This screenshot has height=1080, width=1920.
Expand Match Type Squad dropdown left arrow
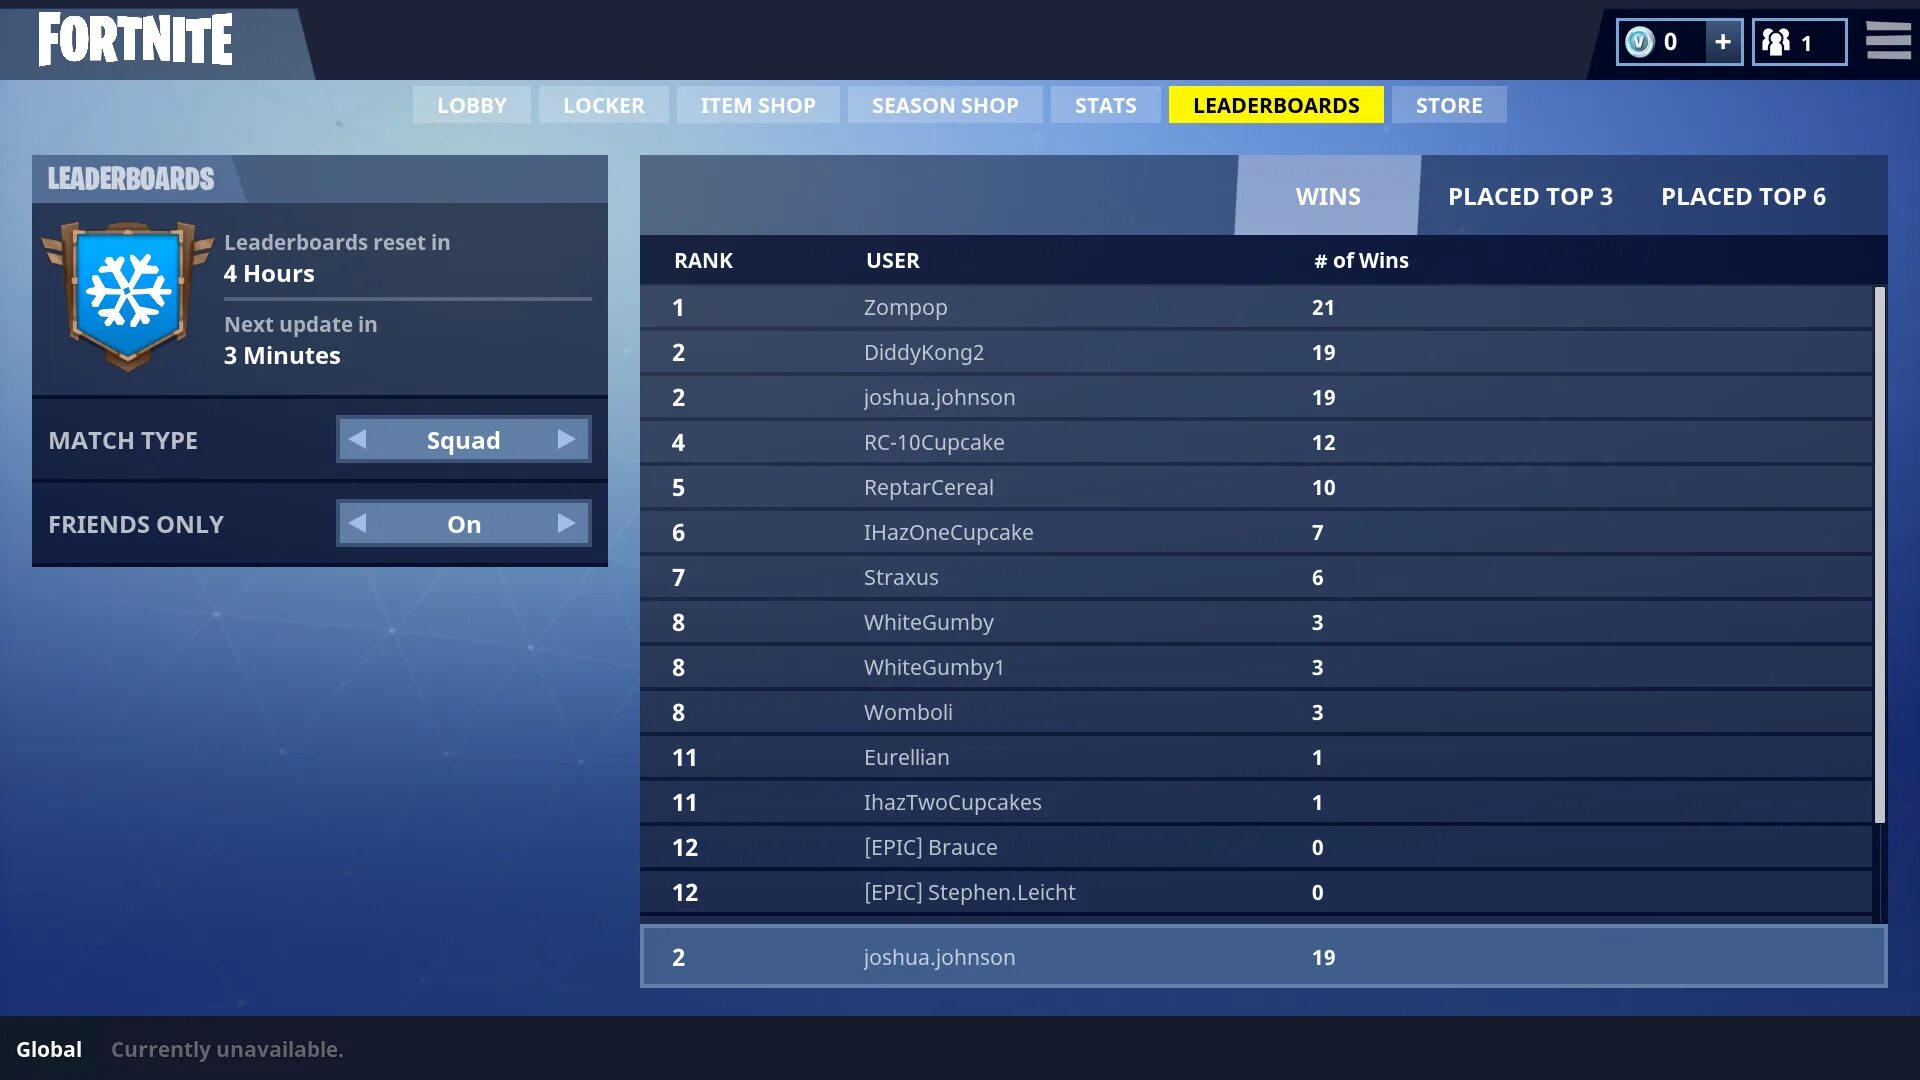coord(357,439)
